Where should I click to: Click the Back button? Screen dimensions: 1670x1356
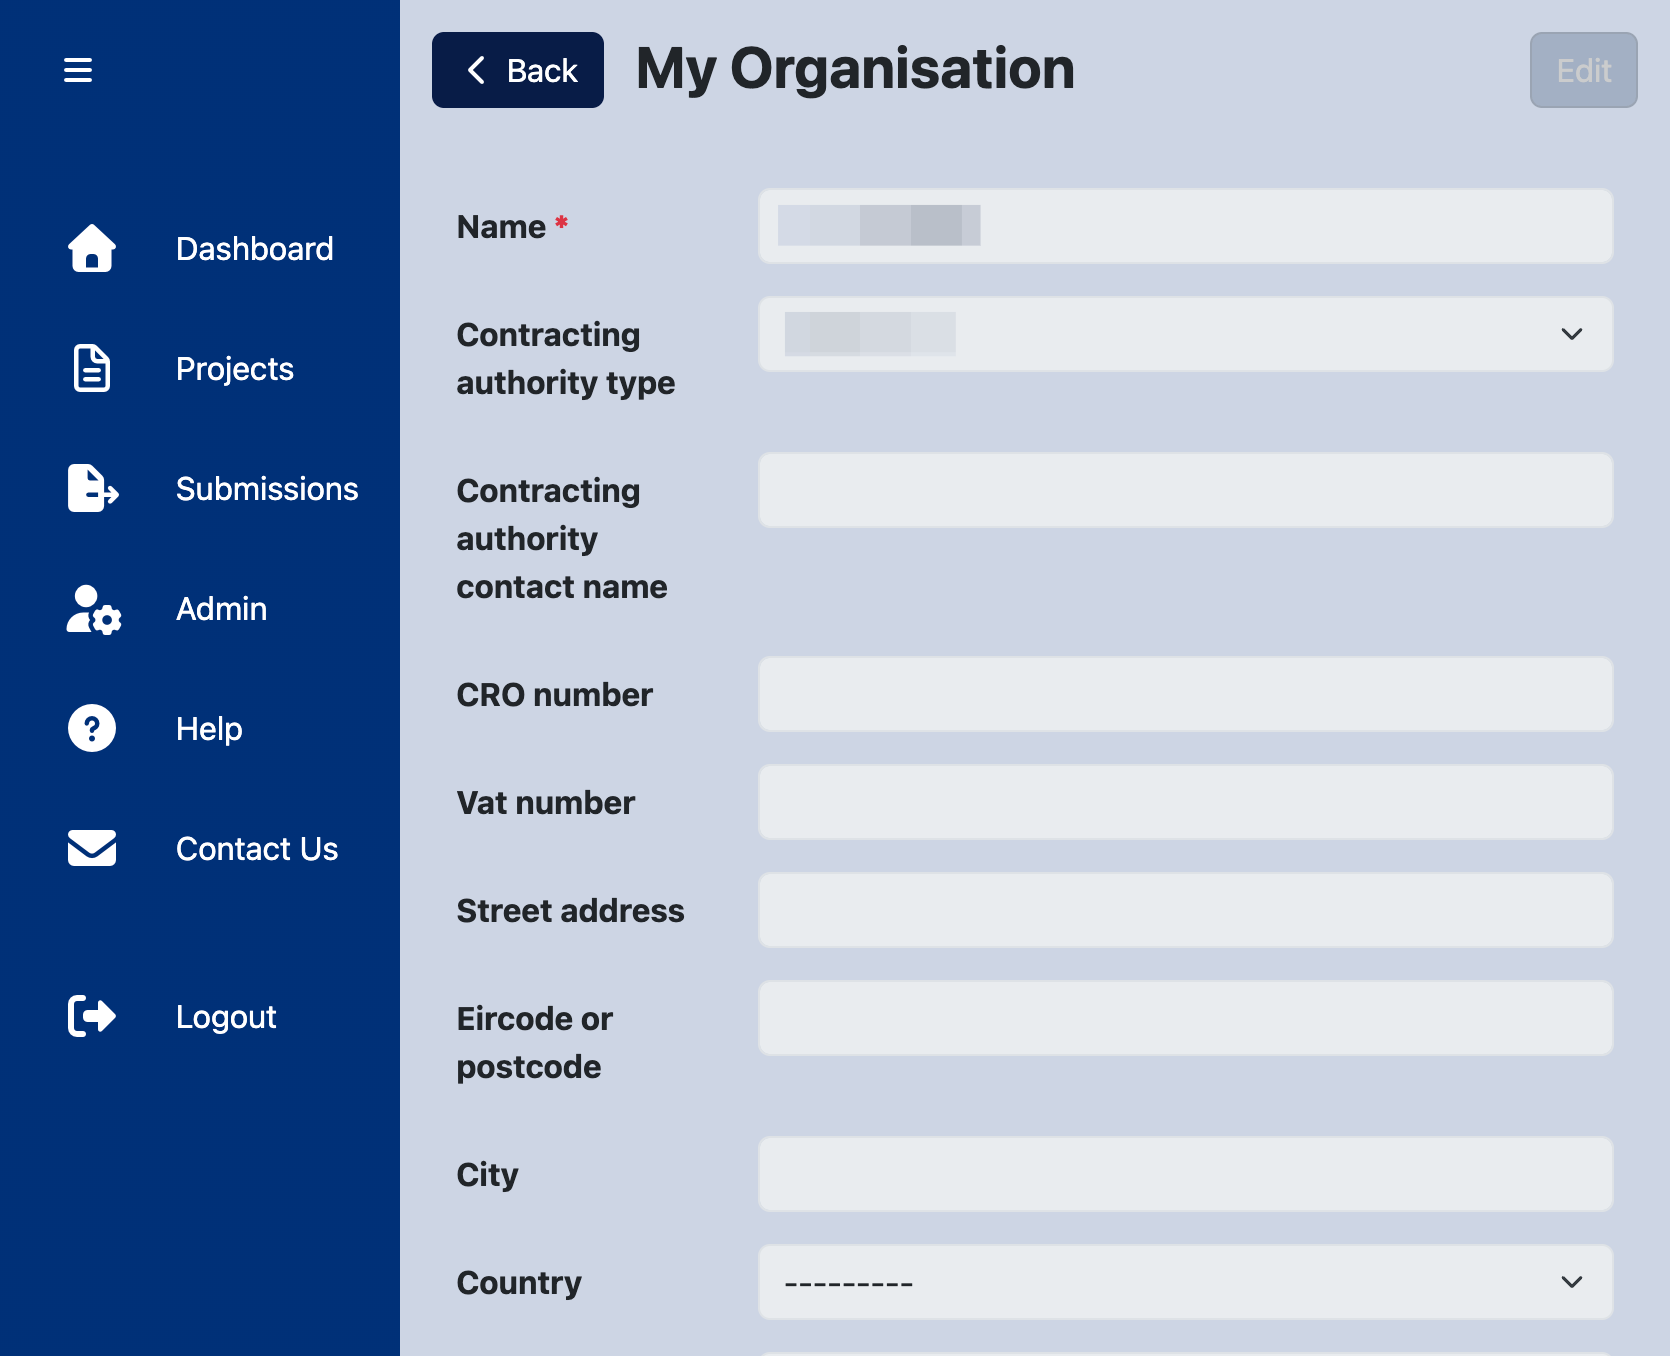(x=518, y=70)
